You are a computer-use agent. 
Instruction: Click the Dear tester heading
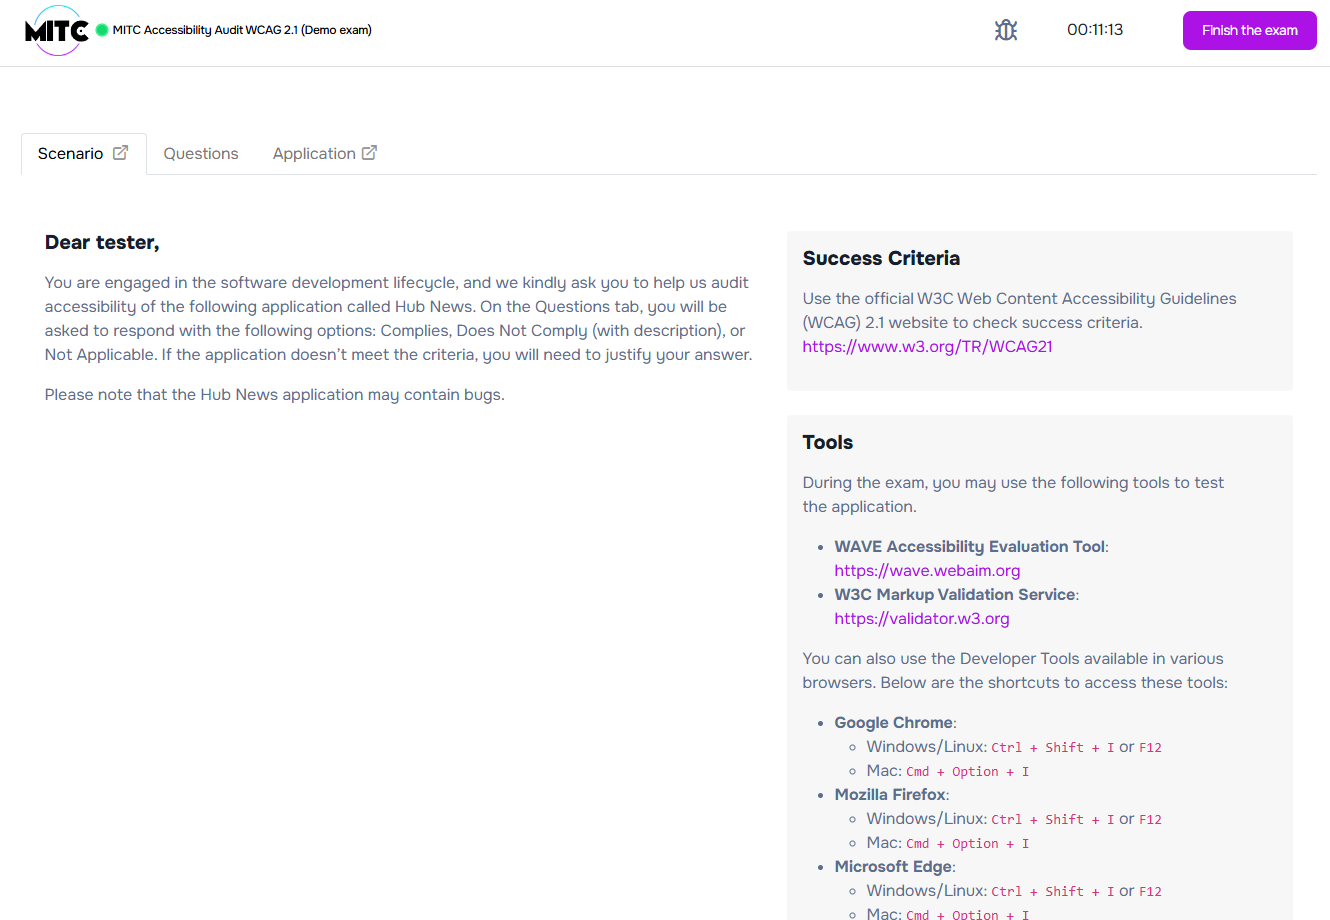click(102, 242)
